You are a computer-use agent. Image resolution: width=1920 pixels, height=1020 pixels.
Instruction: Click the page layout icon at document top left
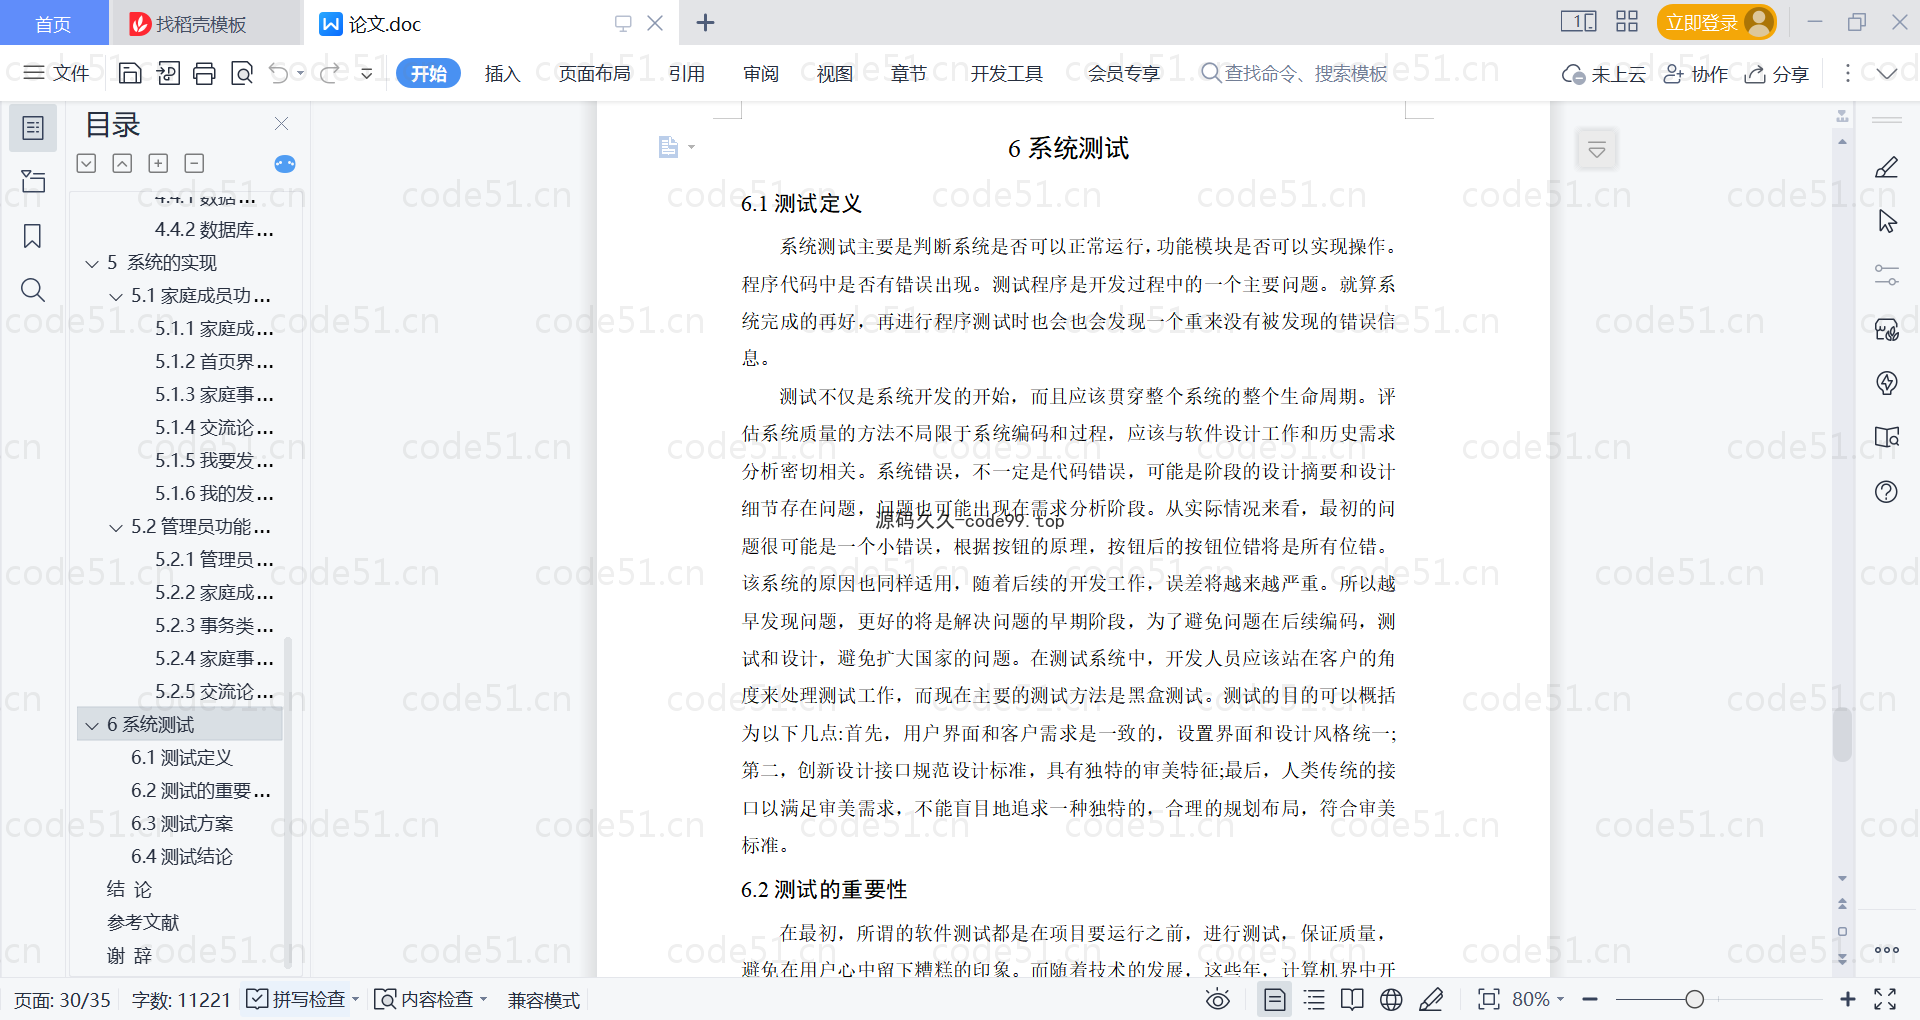[x=669, y=147]
